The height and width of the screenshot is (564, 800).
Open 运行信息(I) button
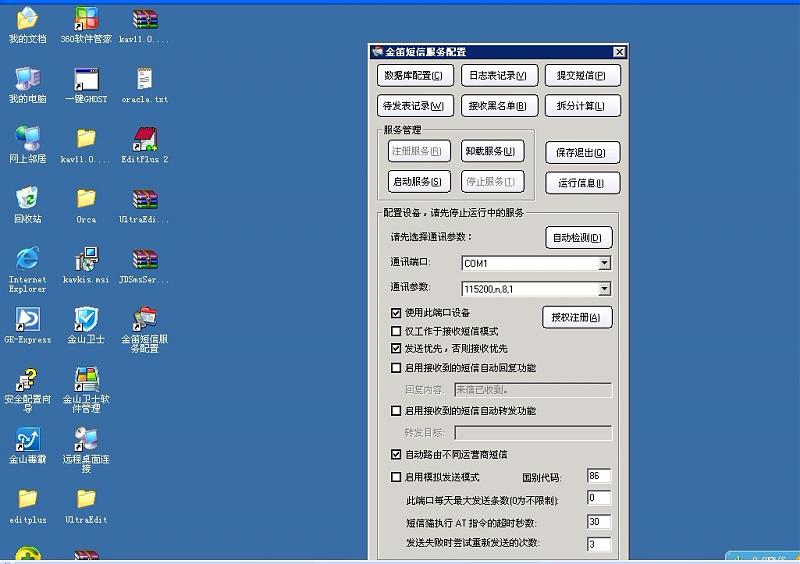582,183
